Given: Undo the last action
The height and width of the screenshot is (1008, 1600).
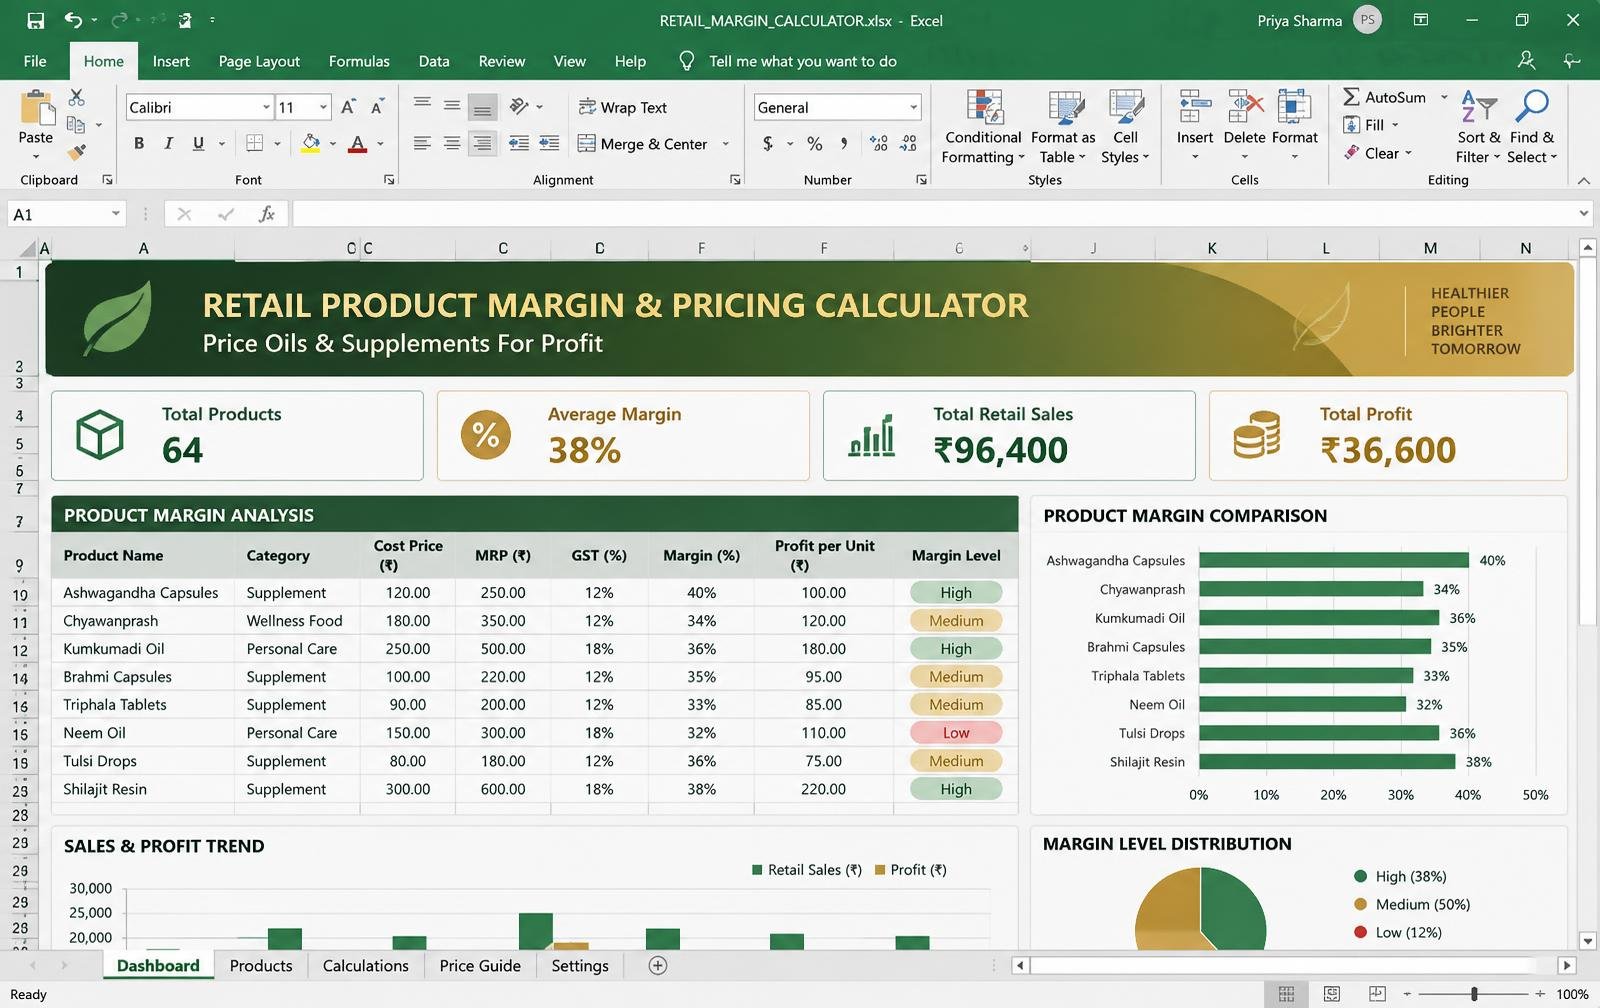Looking at the screenshot, I should pyautogui.click(x=73, y=20).
